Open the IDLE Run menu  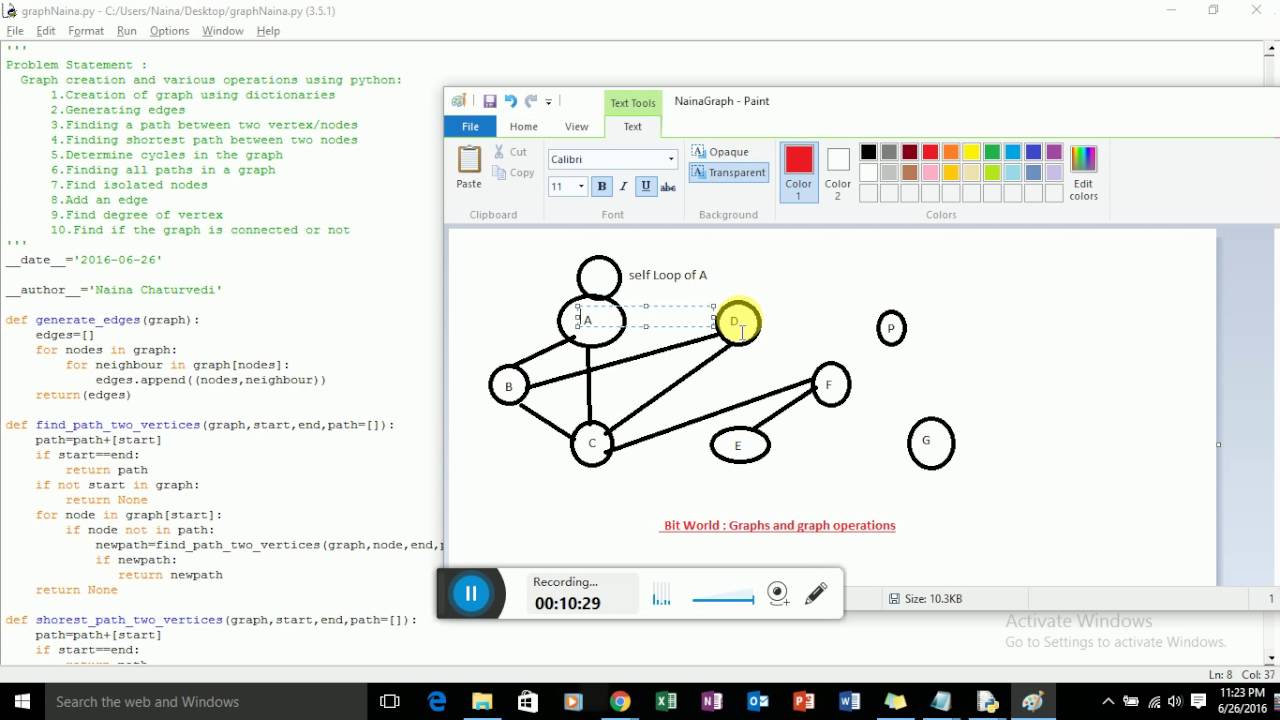click(126, 31)
